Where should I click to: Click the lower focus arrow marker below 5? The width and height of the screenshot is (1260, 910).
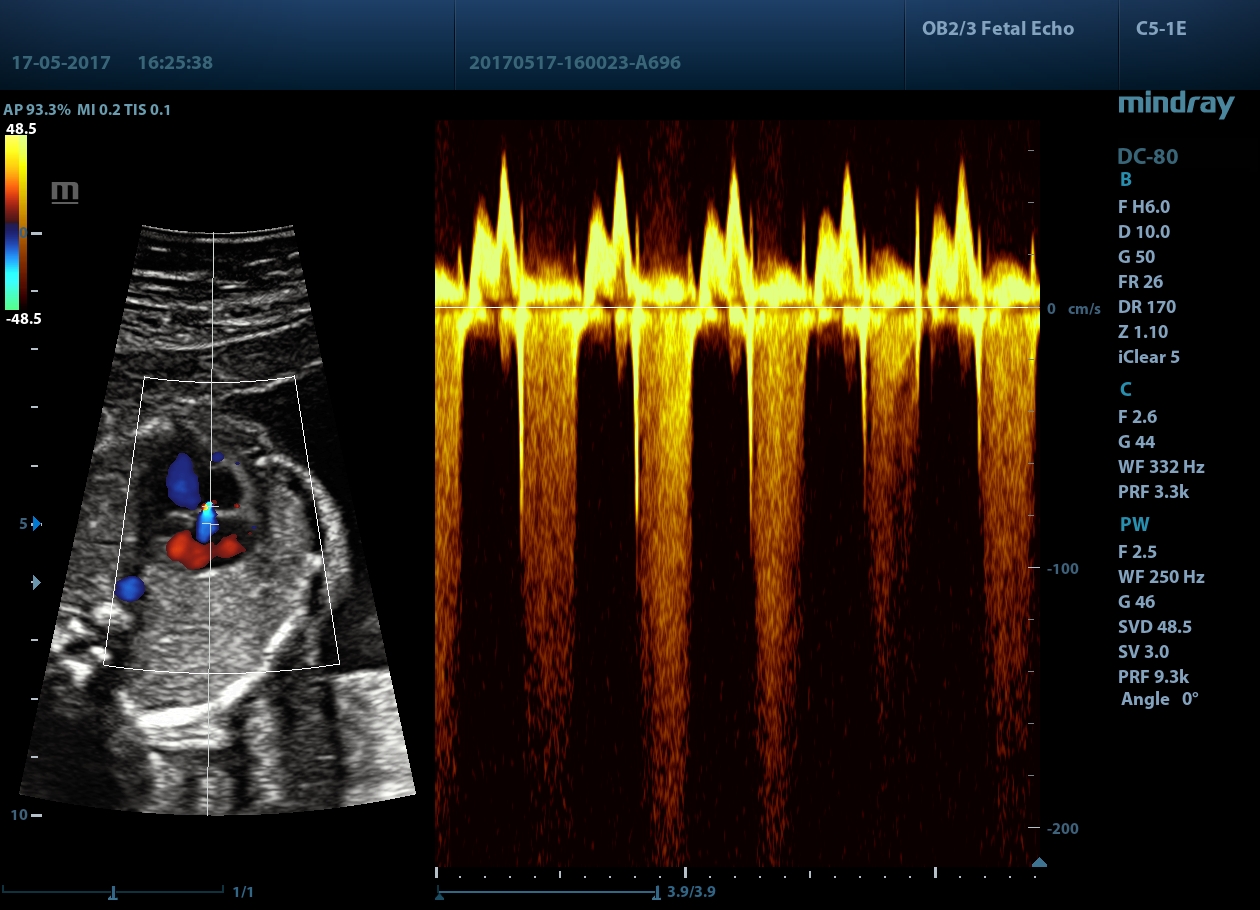point(36,582)
